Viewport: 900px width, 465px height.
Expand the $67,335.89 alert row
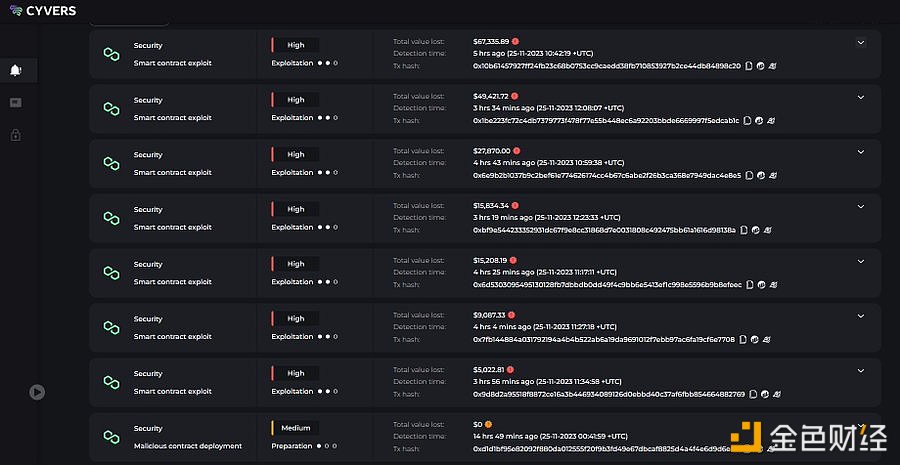click(x=860, y=42)
